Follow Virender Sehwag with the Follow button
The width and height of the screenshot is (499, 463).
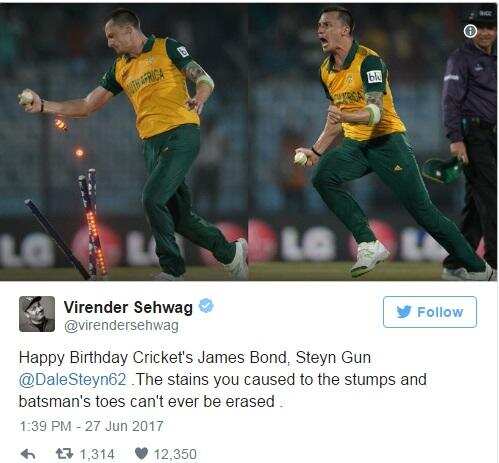click(430, 312)
